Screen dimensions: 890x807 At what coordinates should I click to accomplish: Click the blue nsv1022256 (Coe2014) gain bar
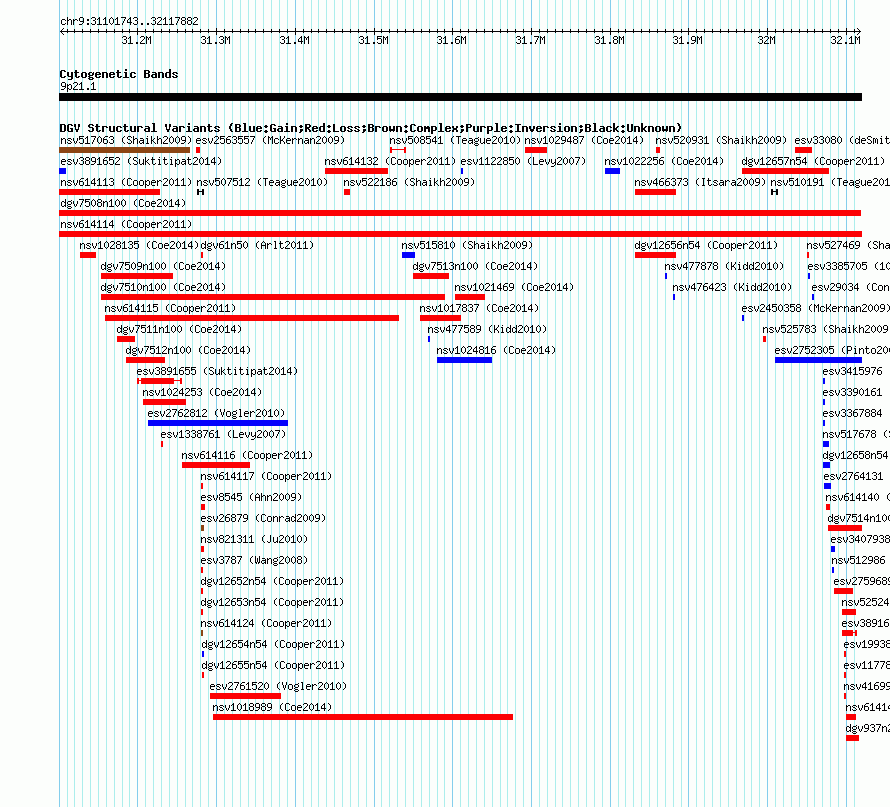(612, 171)
